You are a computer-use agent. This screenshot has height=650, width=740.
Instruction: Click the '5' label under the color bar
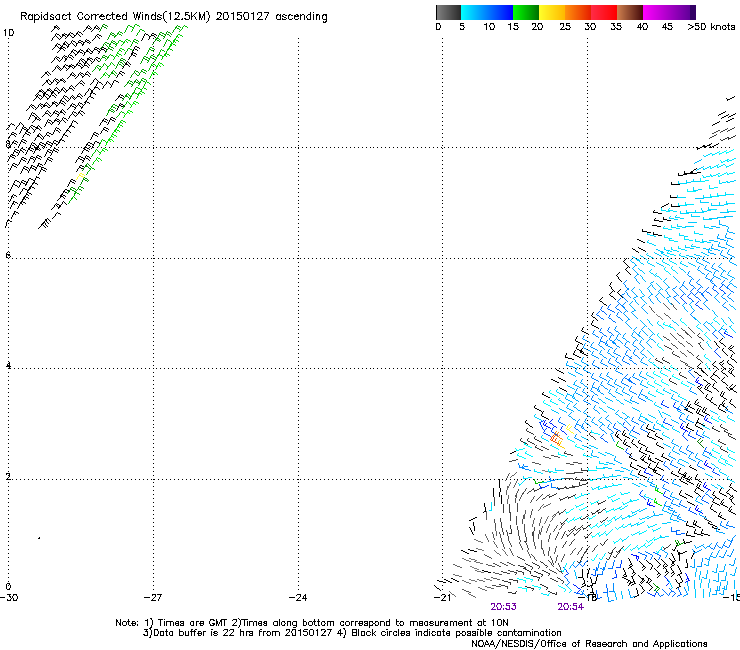(x=462, y=27)
